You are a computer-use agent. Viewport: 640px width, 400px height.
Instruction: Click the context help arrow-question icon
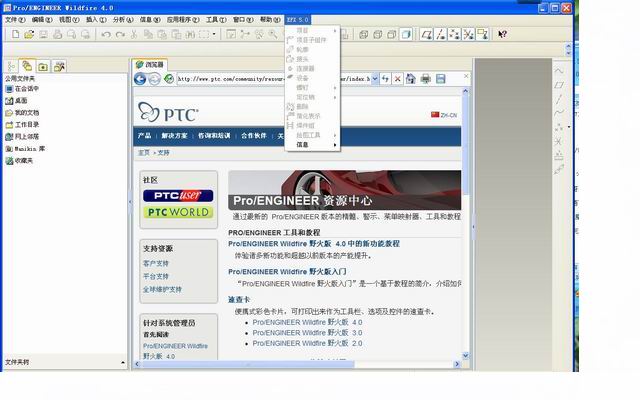tap(502, 34)
